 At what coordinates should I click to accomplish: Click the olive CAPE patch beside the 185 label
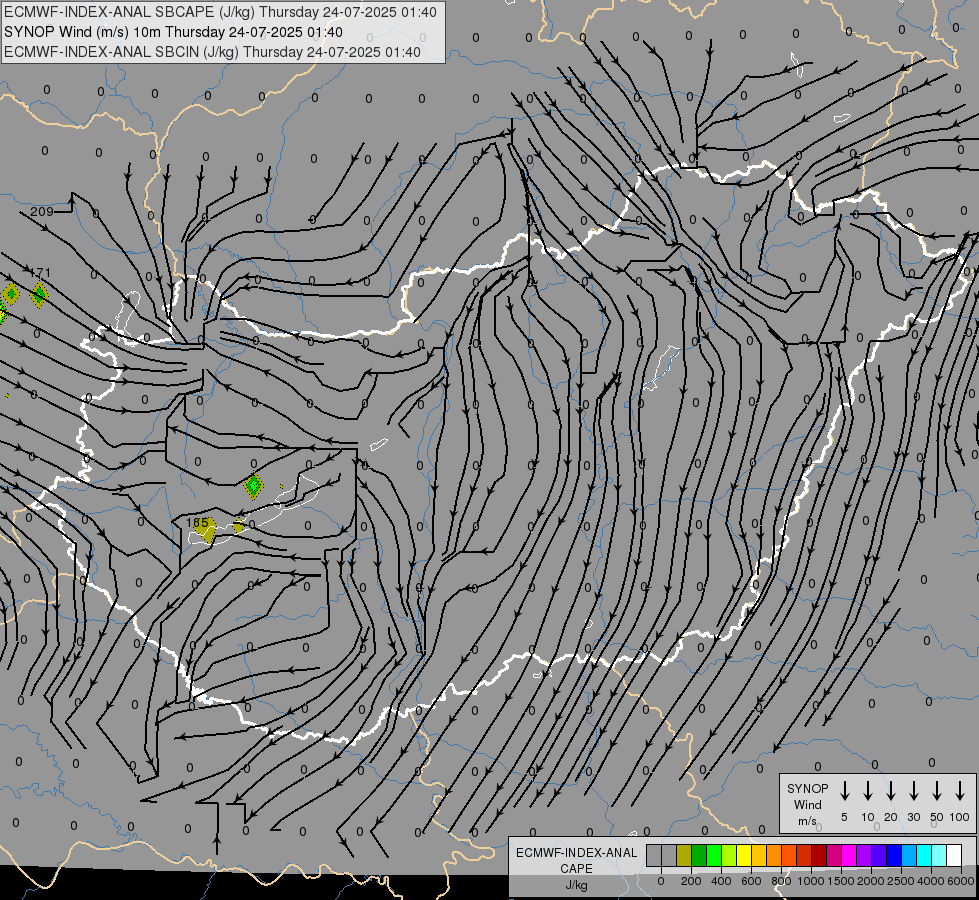coord(205,531)
